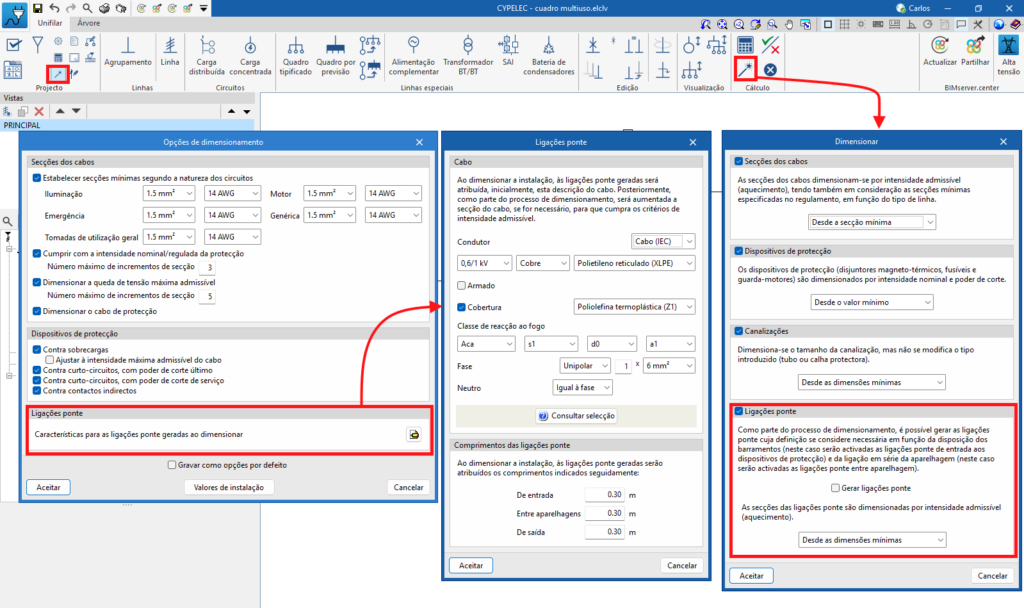Viewport: 1024px width, 608px height.
Task: Open the Alta tensão tool
Action: [x=1008, y=46]
